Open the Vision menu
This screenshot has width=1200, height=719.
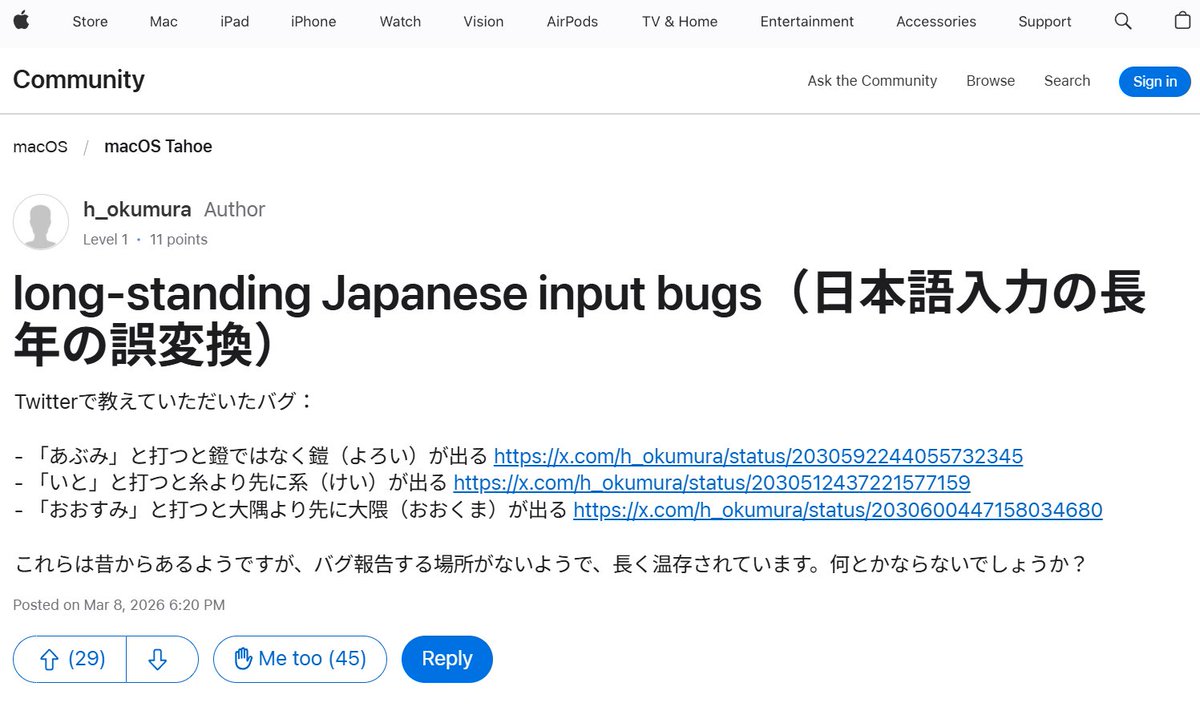click(x=484, y=21)
